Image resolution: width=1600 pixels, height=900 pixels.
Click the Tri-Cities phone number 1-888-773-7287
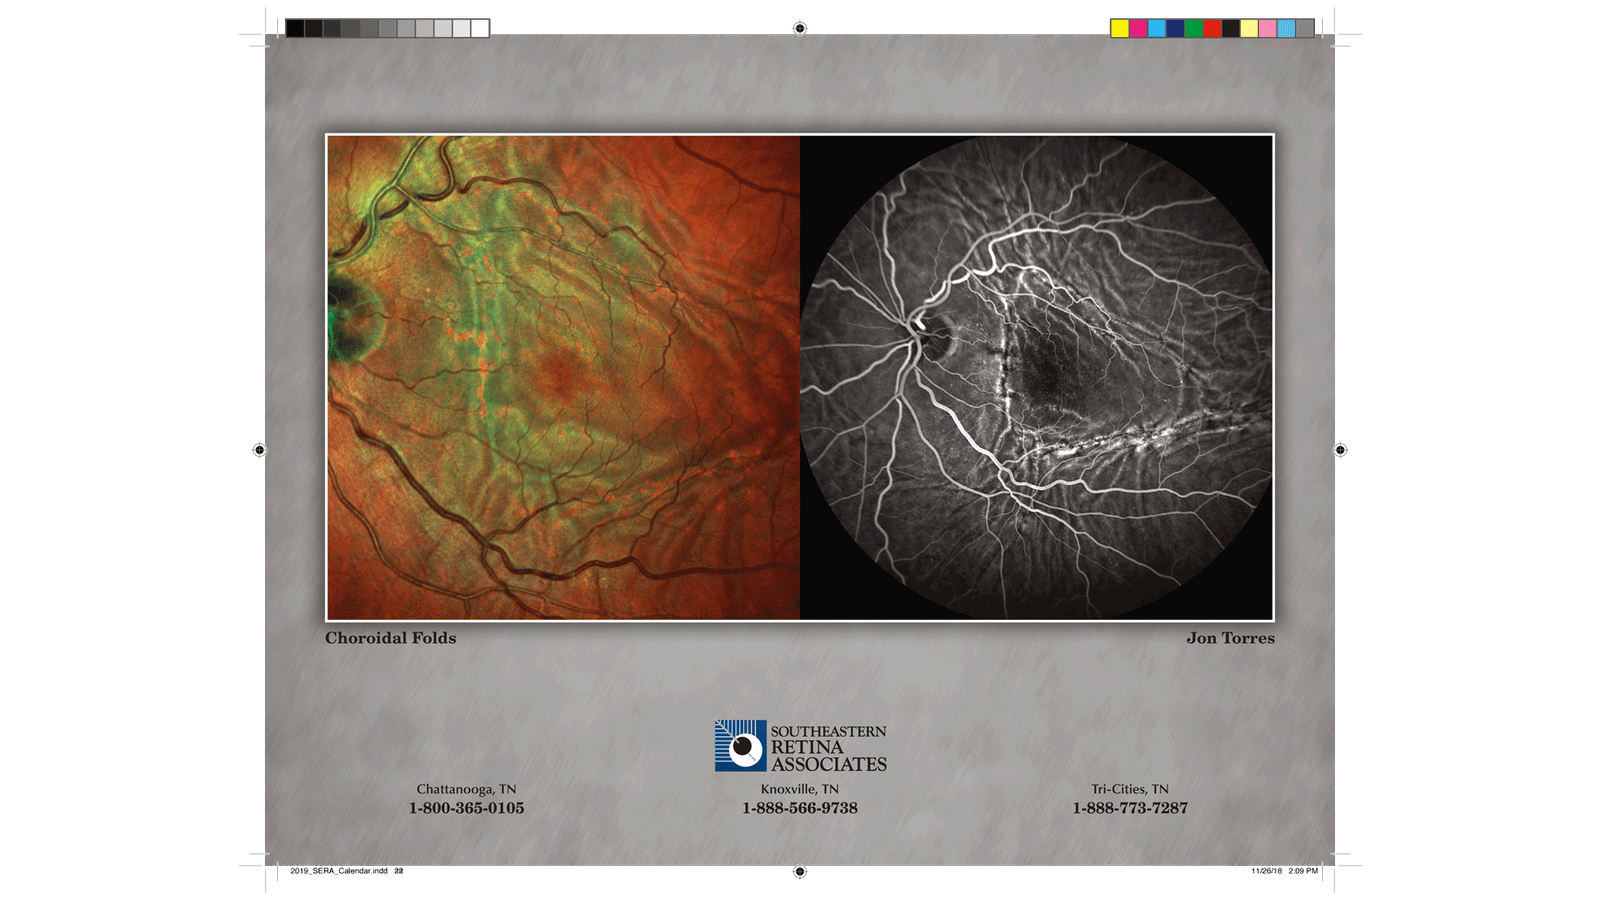(1130, 808)
